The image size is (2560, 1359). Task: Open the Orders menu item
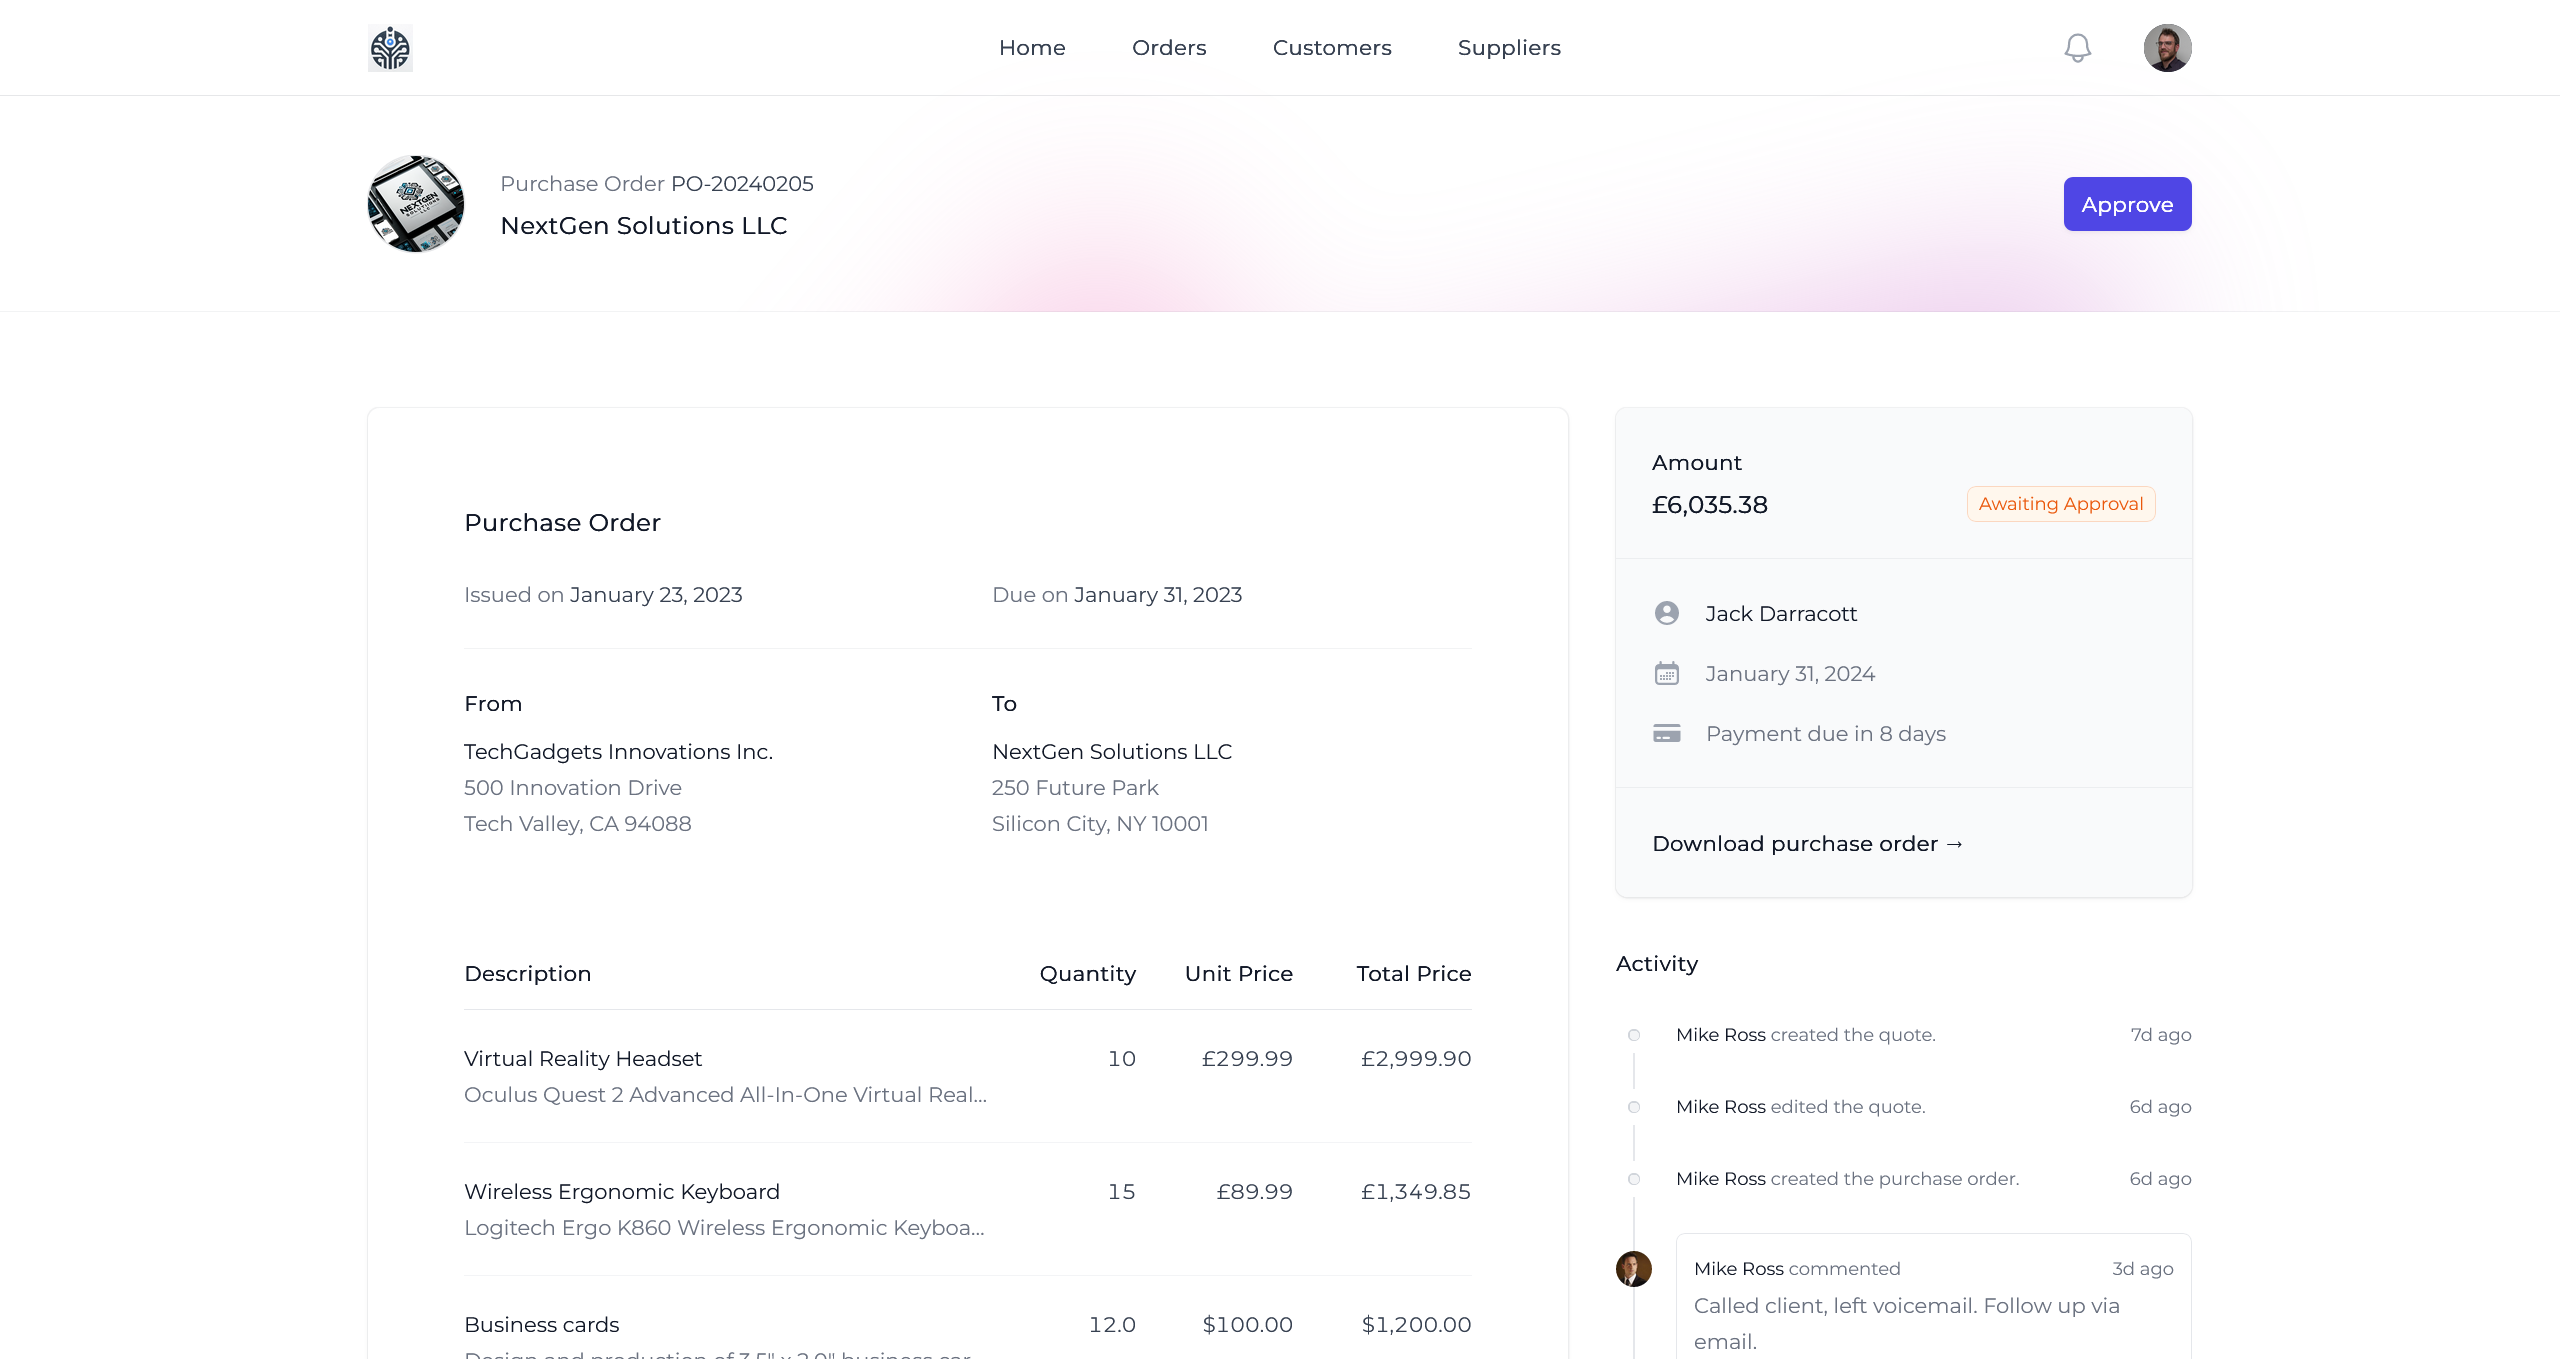pyautogui.click(x=1169, y=48)
